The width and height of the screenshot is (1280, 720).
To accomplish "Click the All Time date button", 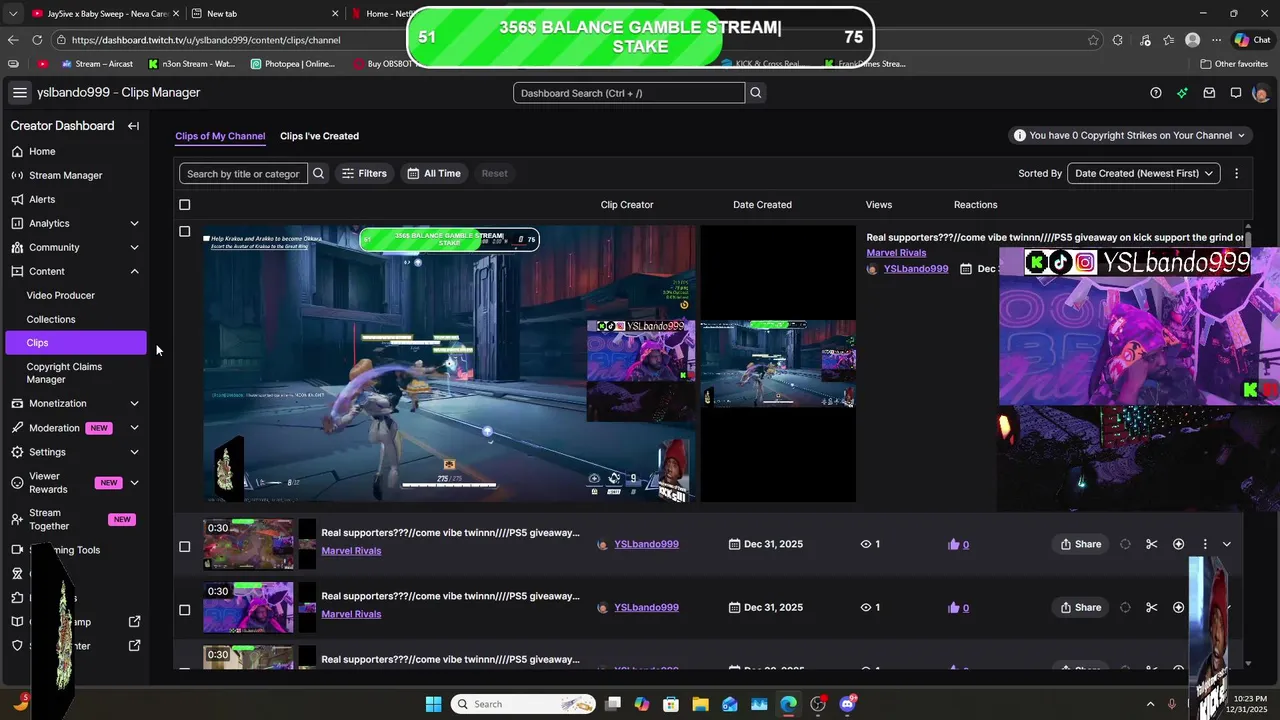I will click(x=434, y=173).
